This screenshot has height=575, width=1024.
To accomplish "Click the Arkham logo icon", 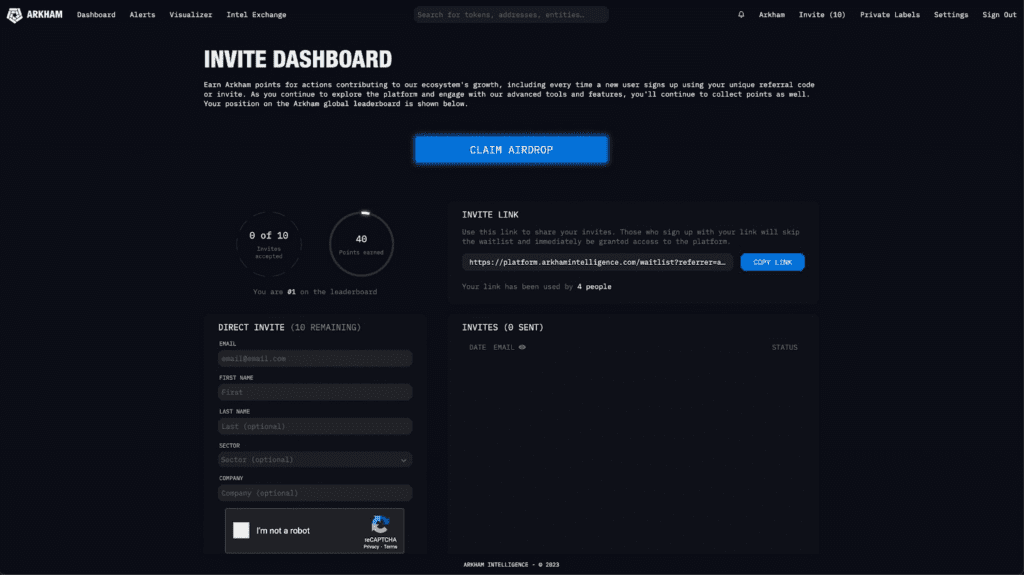I will [14, 15].
